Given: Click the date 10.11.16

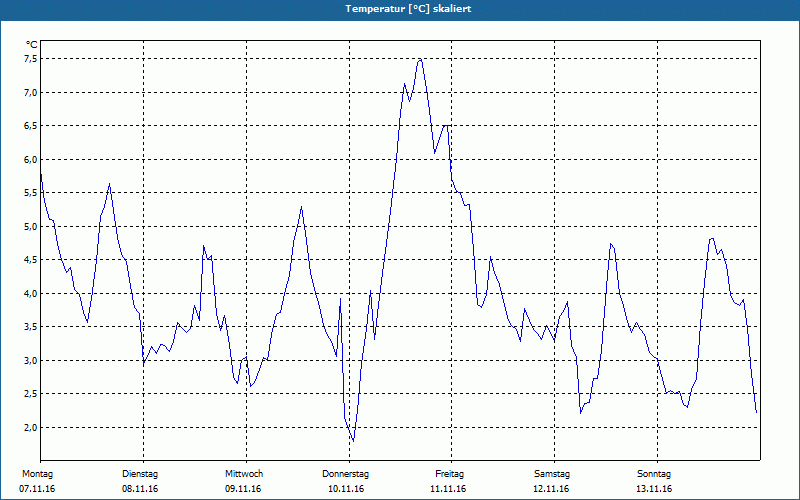Looking at the screenshot, I should (x=346, y=489).
